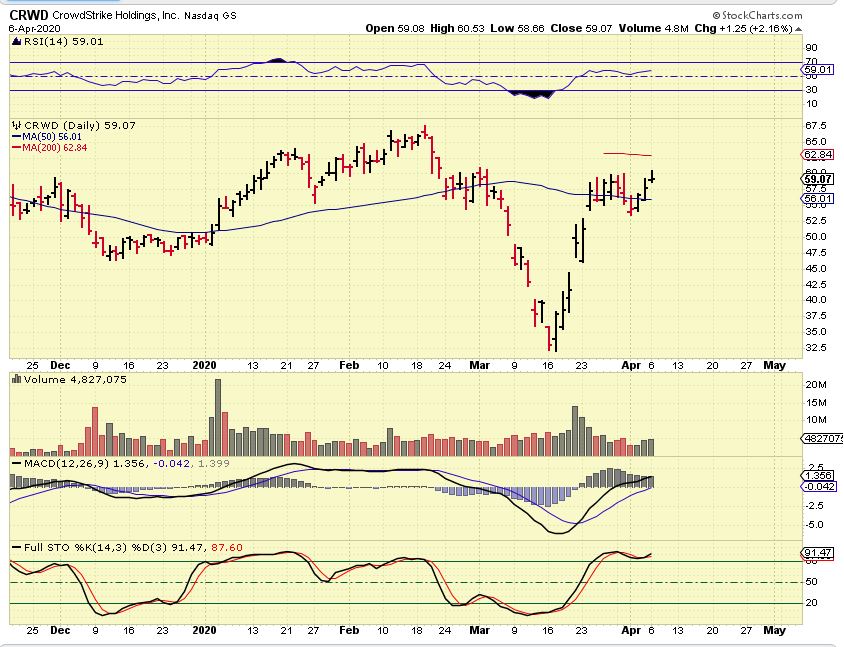This screenshot has width=844, height=647.
Task: Click the May label on stochastic panel date axis
Action: click(775, 630)
